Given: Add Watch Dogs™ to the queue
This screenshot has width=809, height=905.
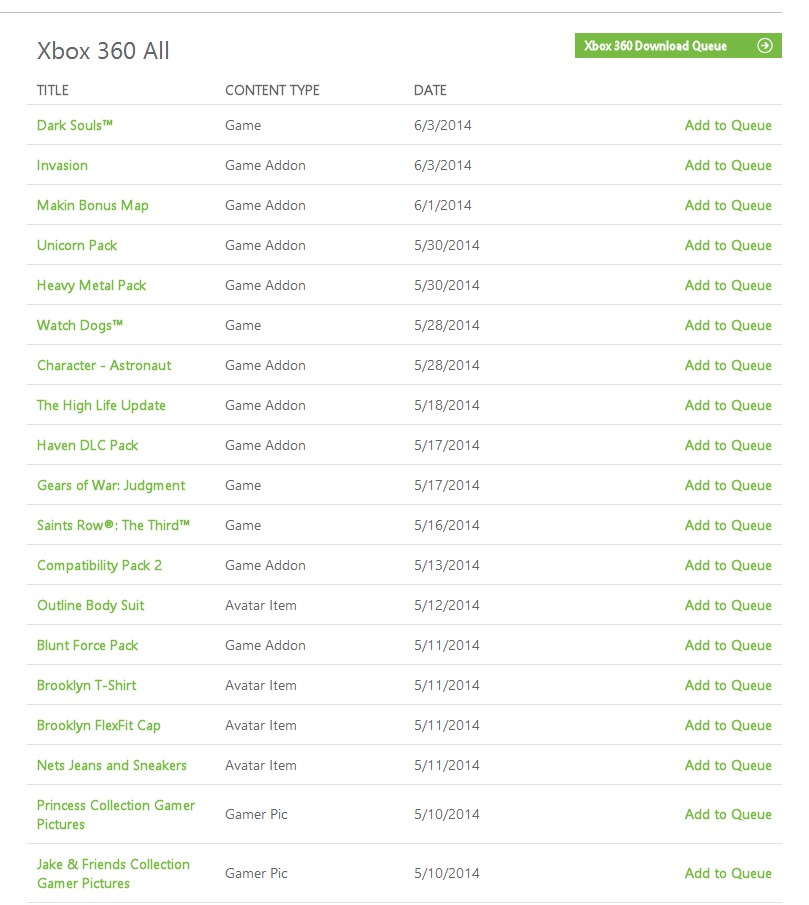Looking at the screenshot, I should pos(728,326).
